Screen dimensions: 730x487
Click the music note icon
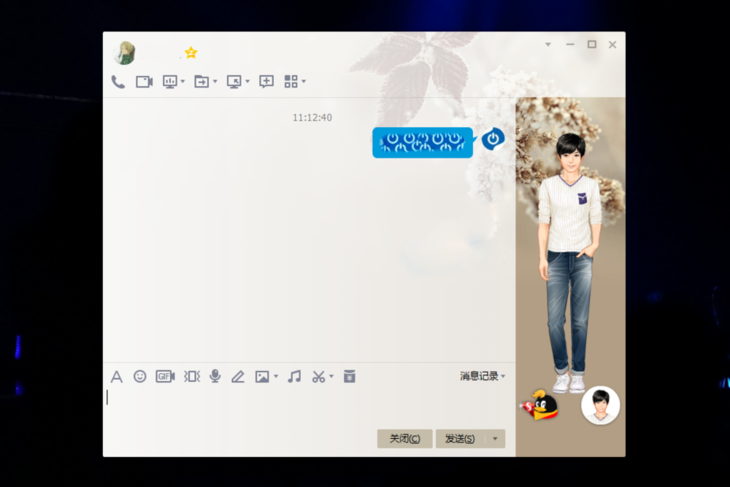click(x=294, y=376)
